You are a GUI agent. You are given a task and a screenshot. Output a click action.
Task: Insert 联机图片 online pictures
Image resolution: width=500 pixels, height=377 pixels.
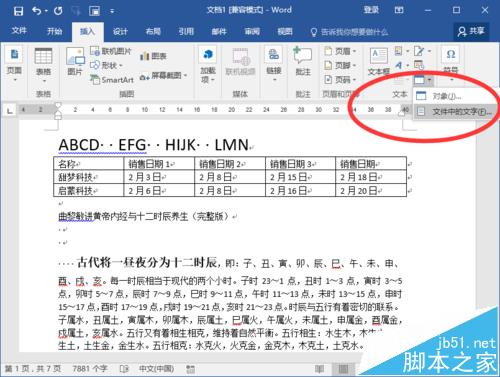pos(111,51)
